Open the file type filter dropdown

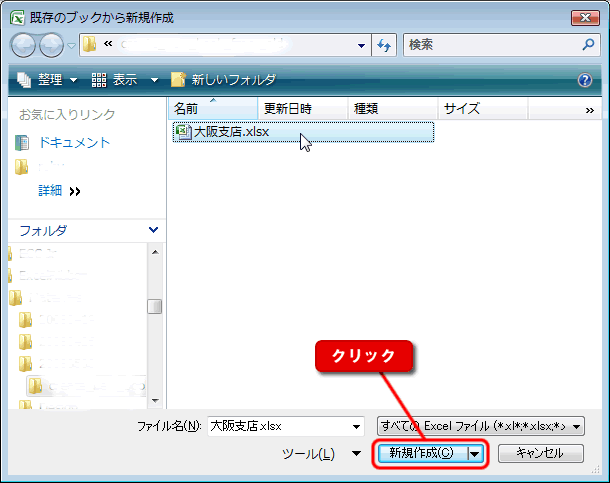coord(578,426)
